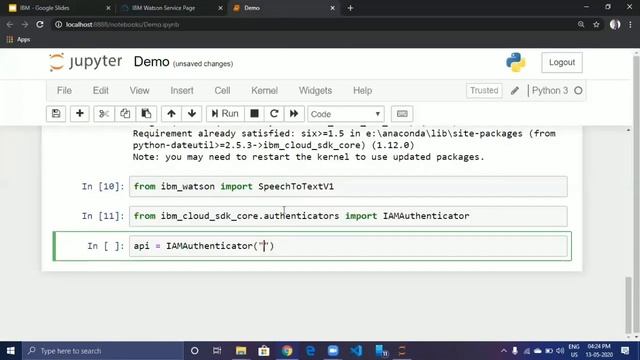Open the Help menu

pos(362,91)
